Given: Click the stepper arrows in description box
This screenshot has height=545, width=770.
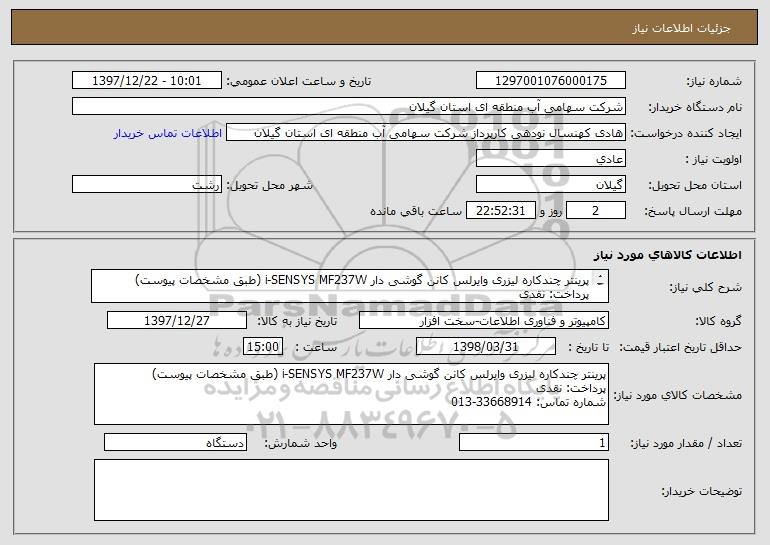Looking at the screenshot, I should coord(601,280).
